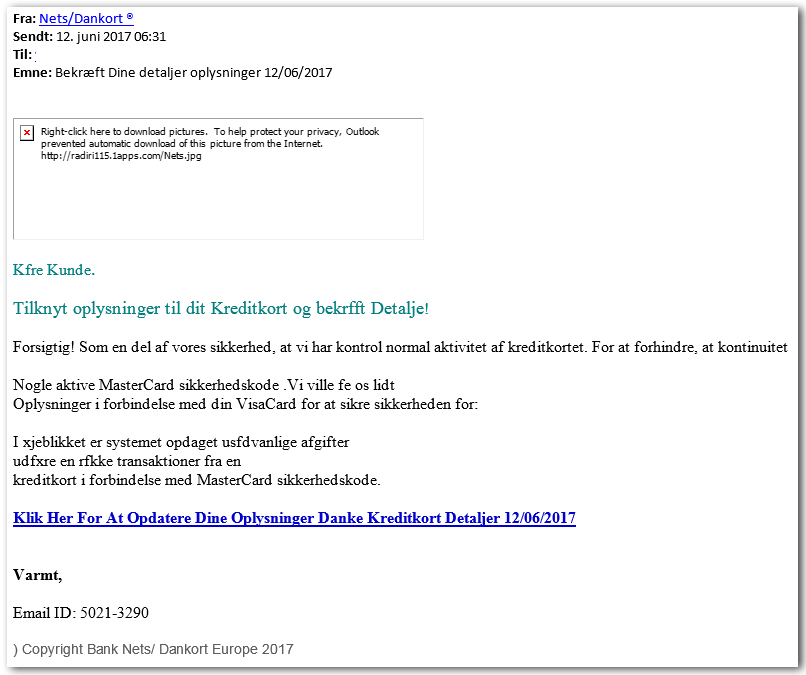806x675 pixels.
Task: Click the radiri115.1apps.com/Nets.jpg image URL text
Action: 121,156
